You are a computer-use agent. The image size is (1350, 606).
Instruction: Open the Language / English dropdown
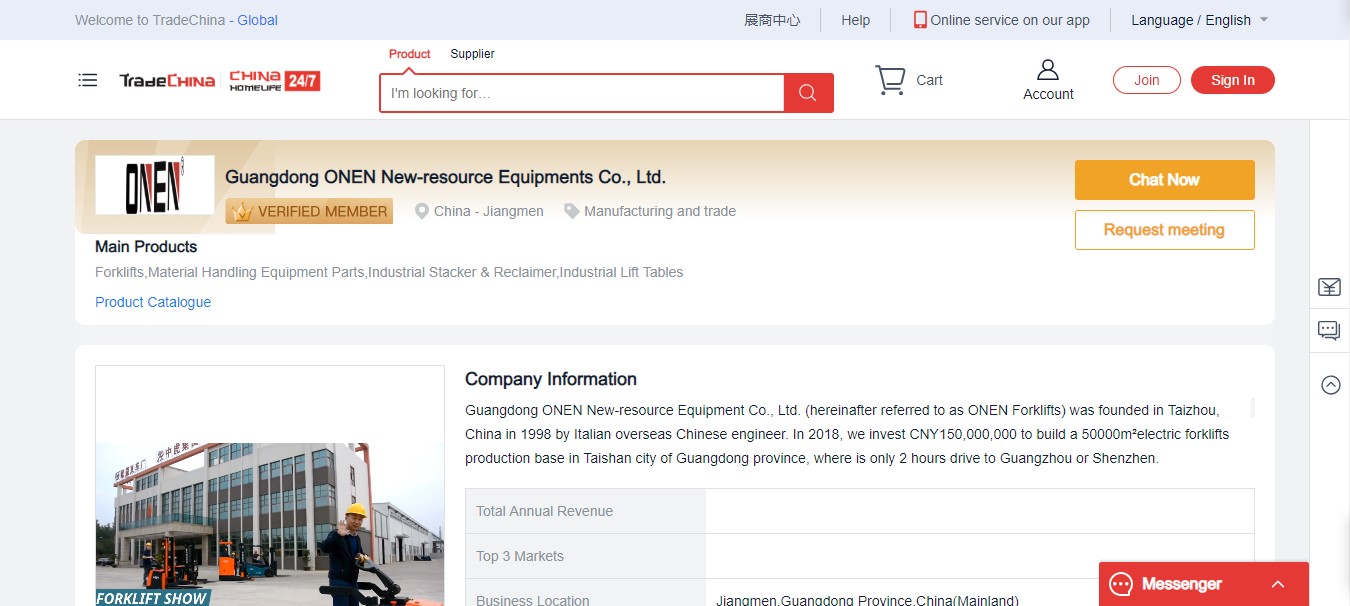[x=1198, y=20]
